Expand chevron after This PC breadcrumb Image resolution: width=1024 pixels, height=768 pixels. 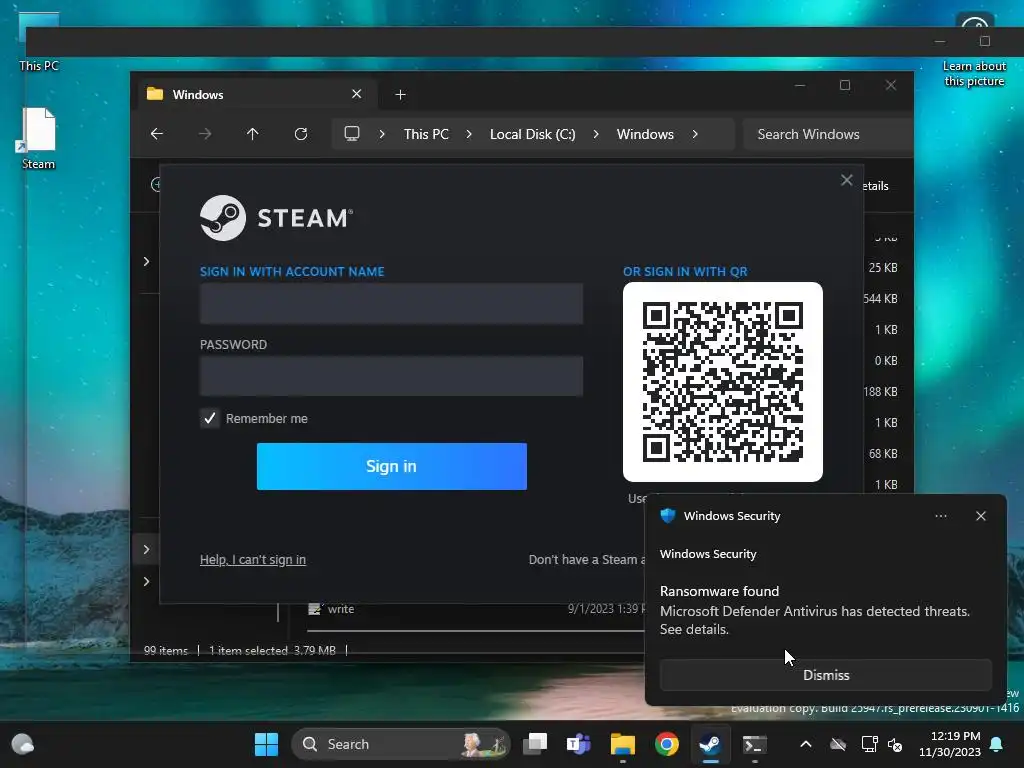(469, 134)
